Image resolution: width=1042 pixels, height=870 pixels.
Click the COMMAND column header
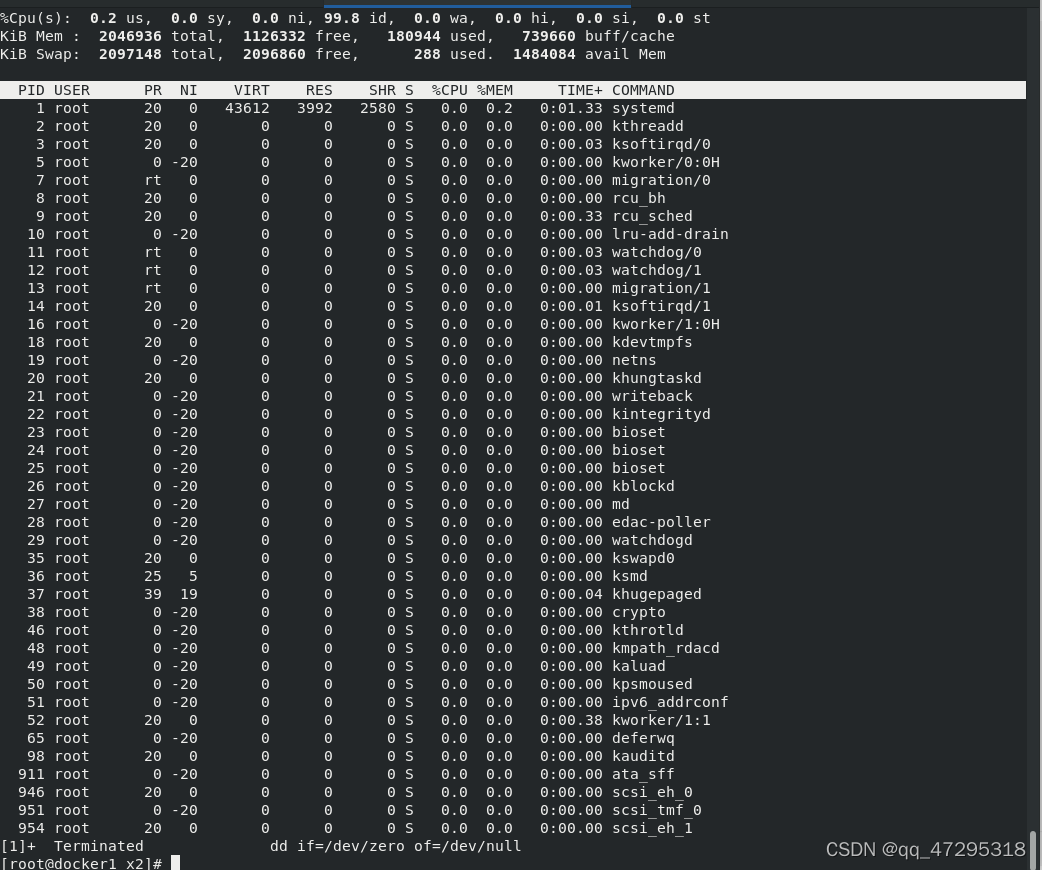click(x=643, y=90)
